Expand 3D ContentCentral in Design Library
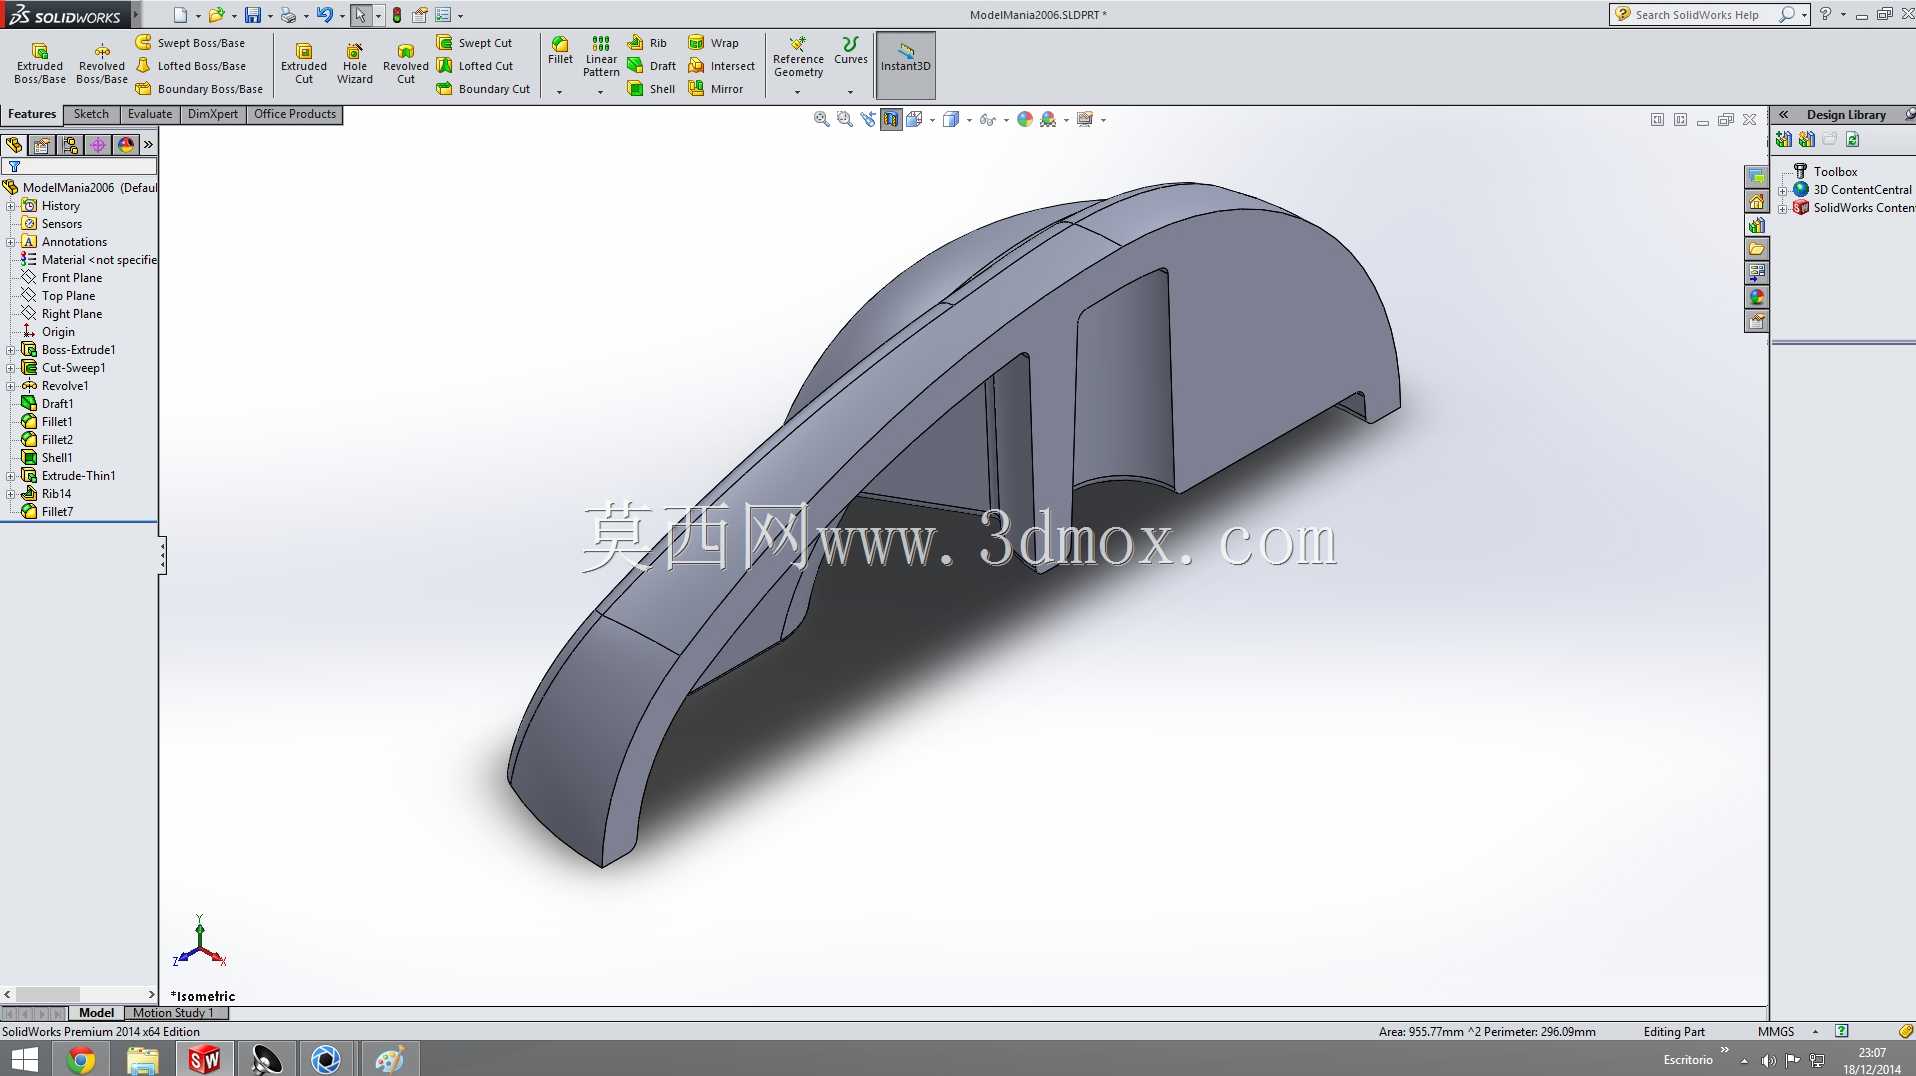Image resolution: width=1916 pixels, height=1076 pixels. click(1783, 190)
